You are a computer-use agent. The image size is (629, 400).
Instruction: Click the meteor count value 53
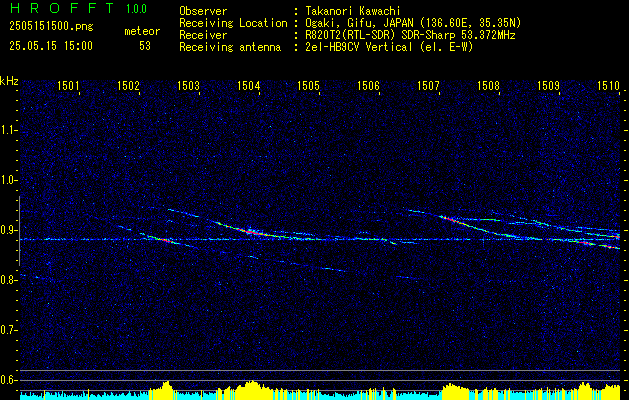point(145,46)
